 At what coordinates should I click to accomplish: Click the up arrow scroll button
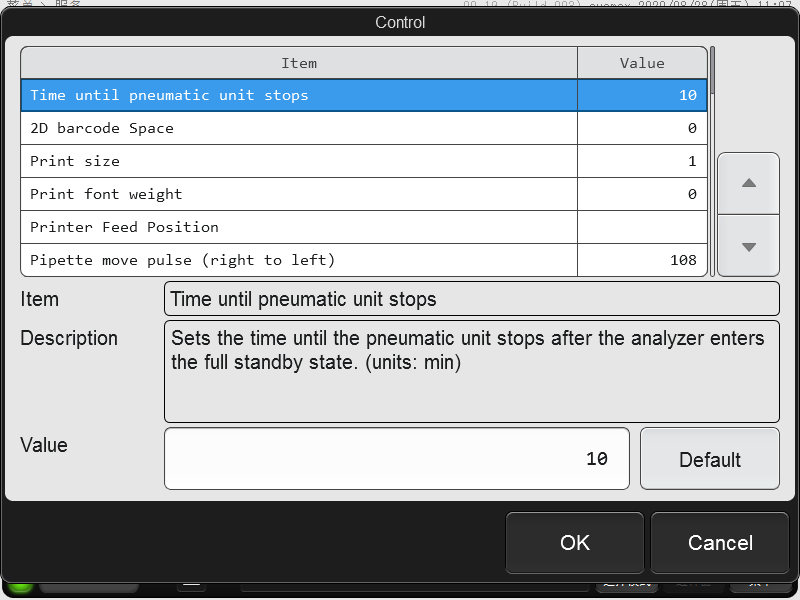(748, 184)
